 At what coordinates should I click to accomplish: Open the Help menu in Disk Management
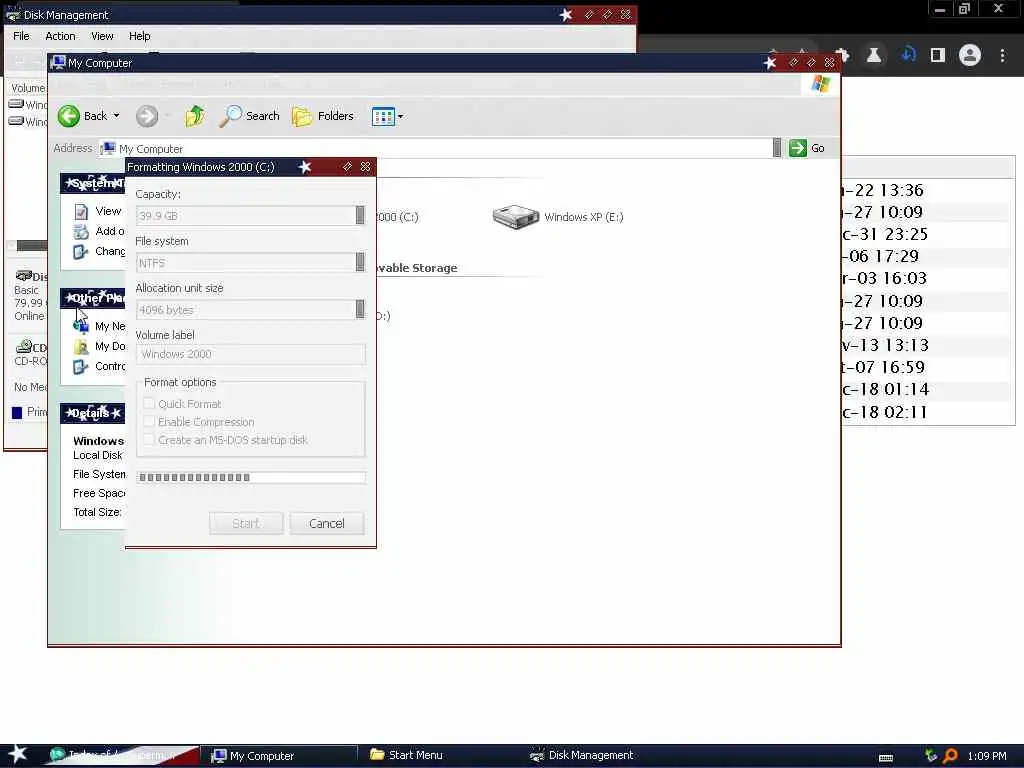139,37
